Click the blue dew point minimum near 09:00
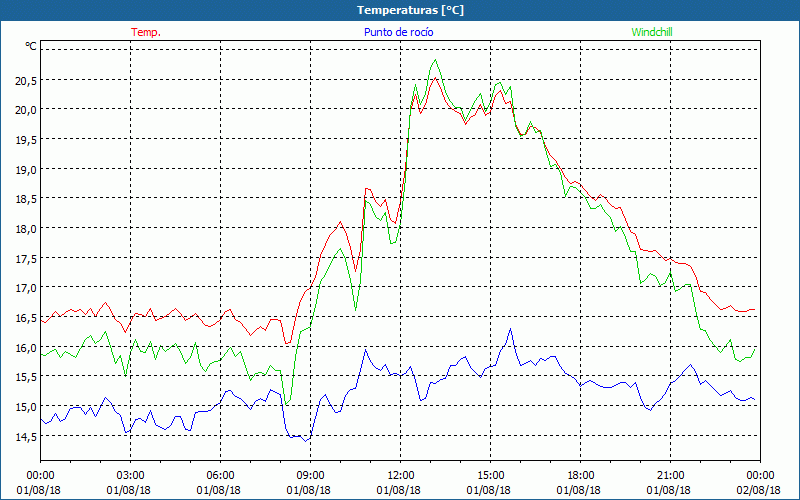800x500 pixels. [306, 441]
